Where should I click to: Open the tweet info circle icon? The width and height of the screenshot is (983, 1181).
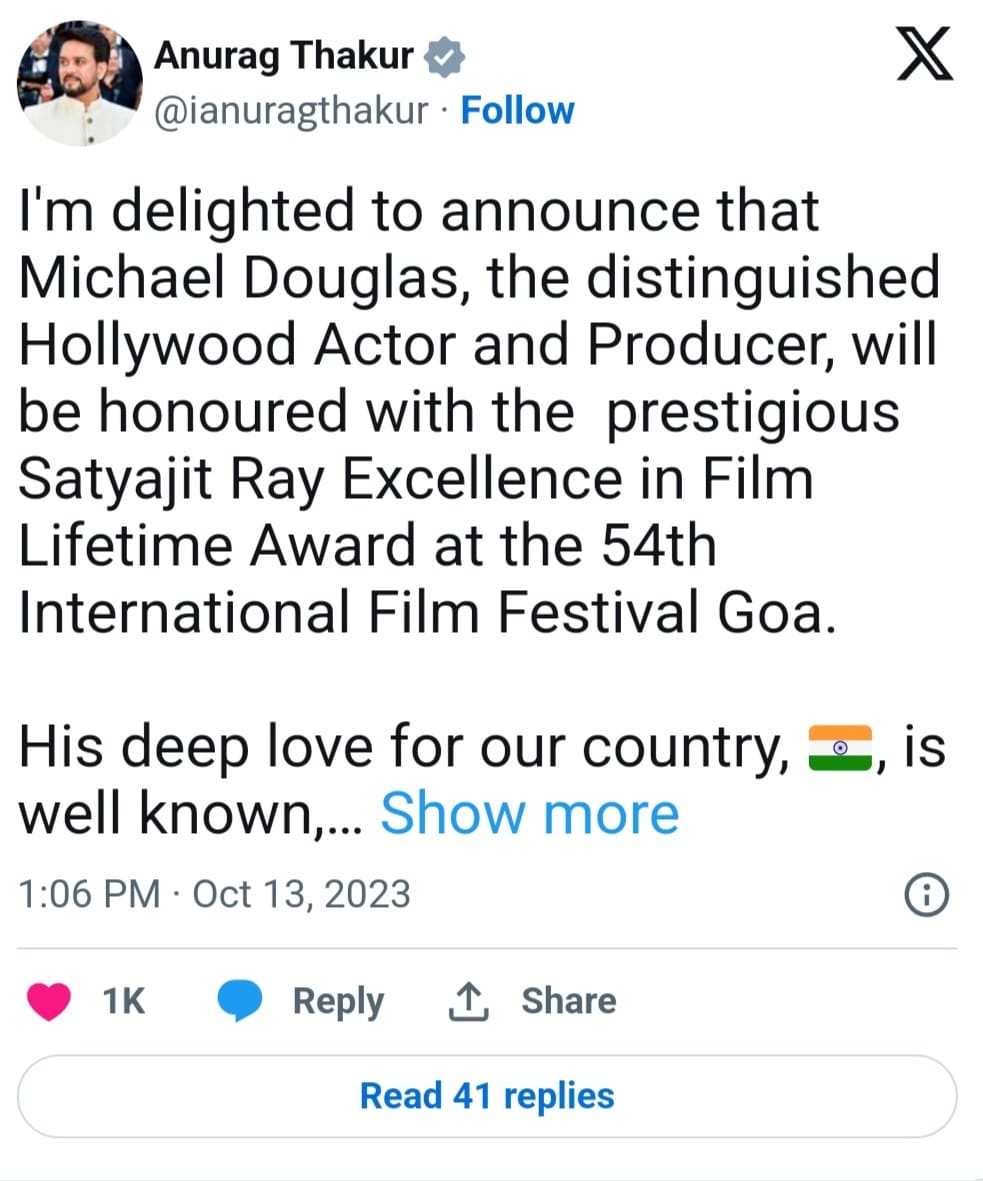pyautogui.click(x=926, y=894)
